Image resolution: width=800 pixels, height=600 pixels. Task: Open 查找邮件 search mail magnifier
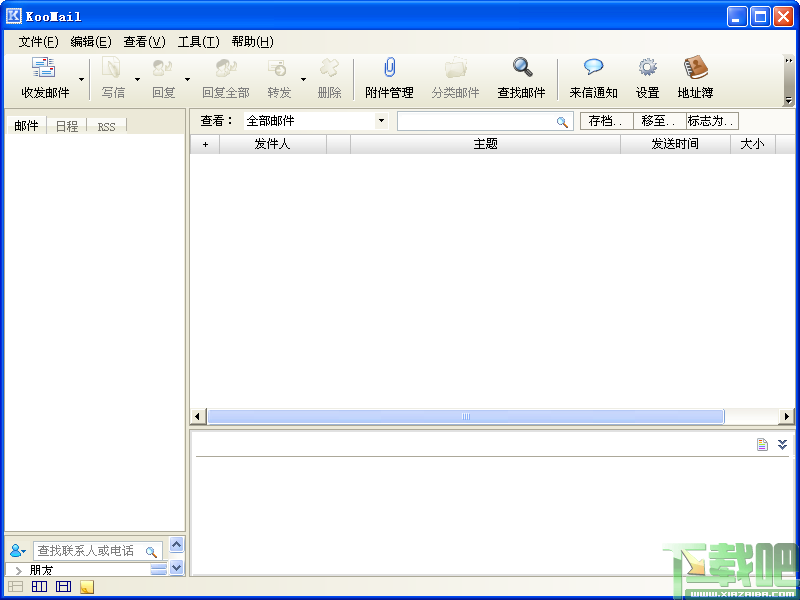(x=522, y=67)
